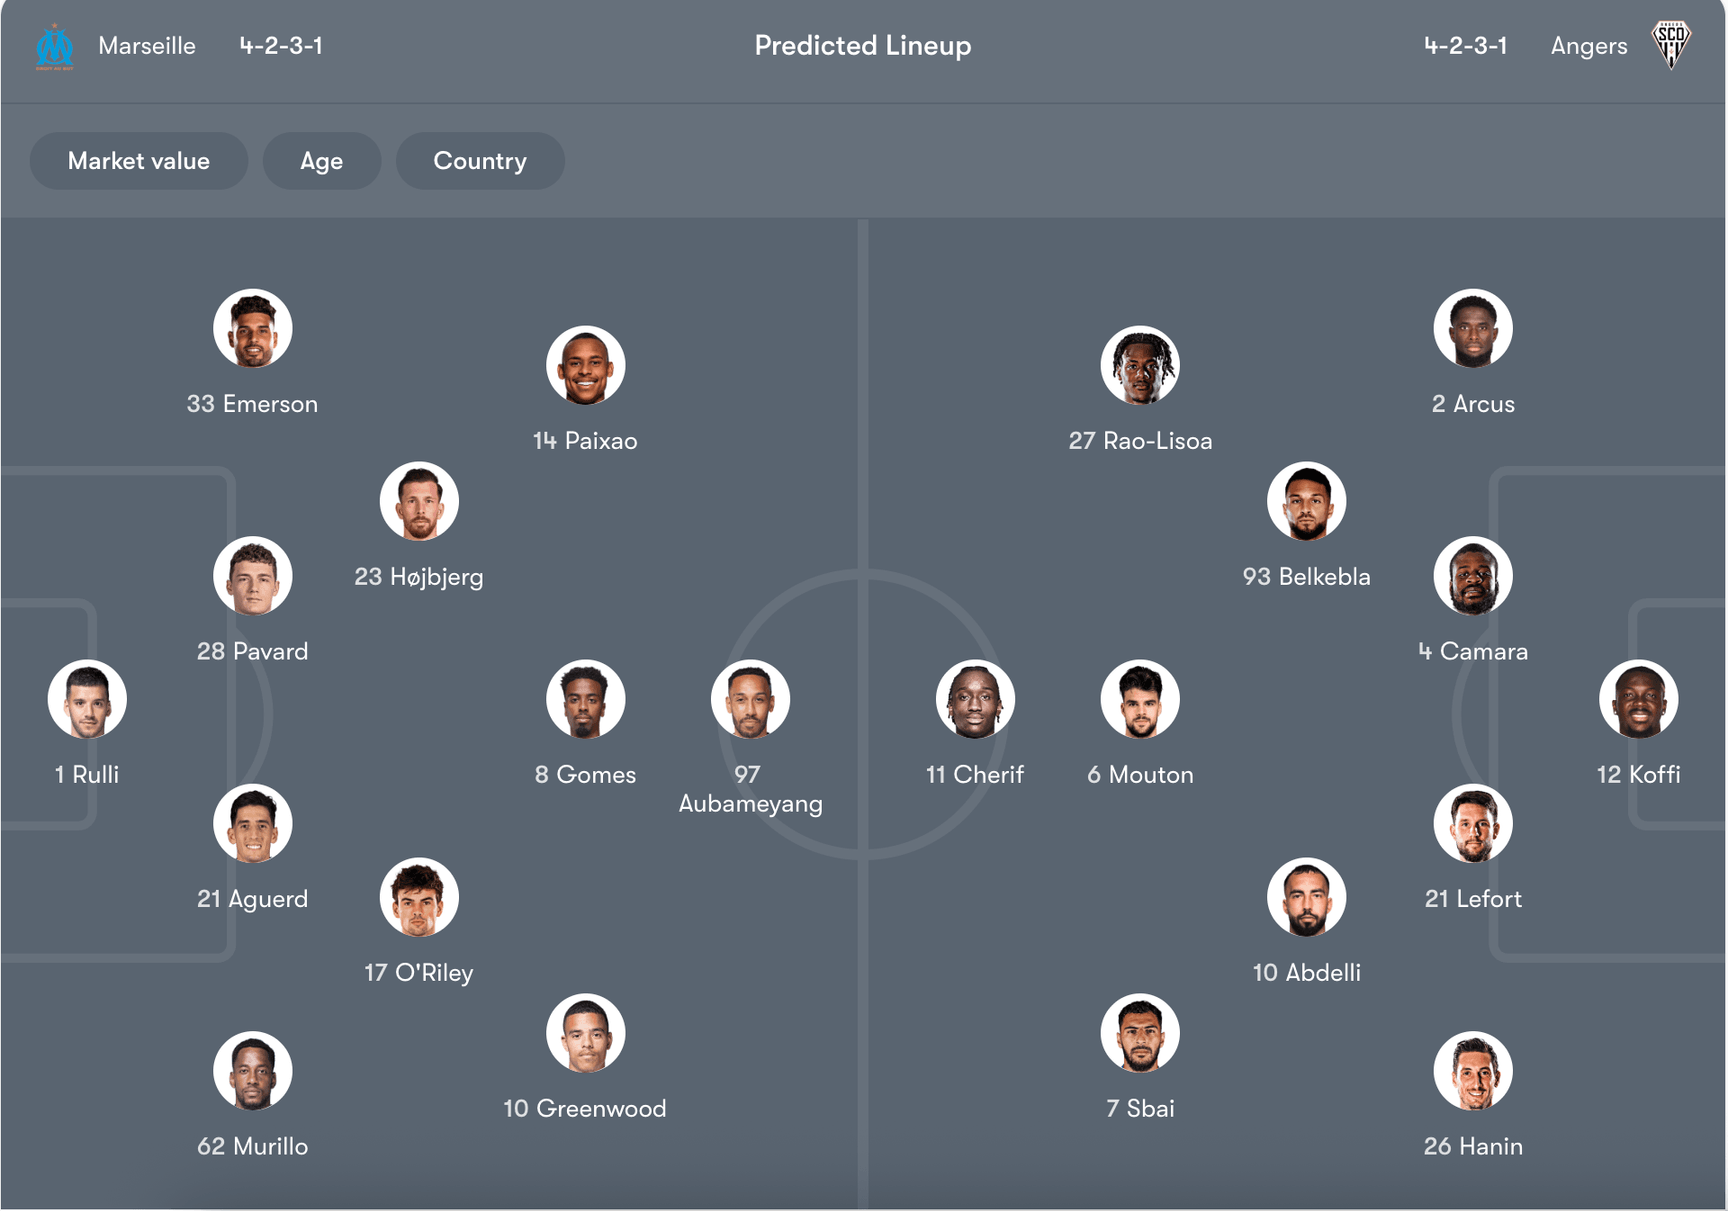This screenshot has height=1211, width=1728.
Task: Toggle the Market value filter
Action: (139, 161)
